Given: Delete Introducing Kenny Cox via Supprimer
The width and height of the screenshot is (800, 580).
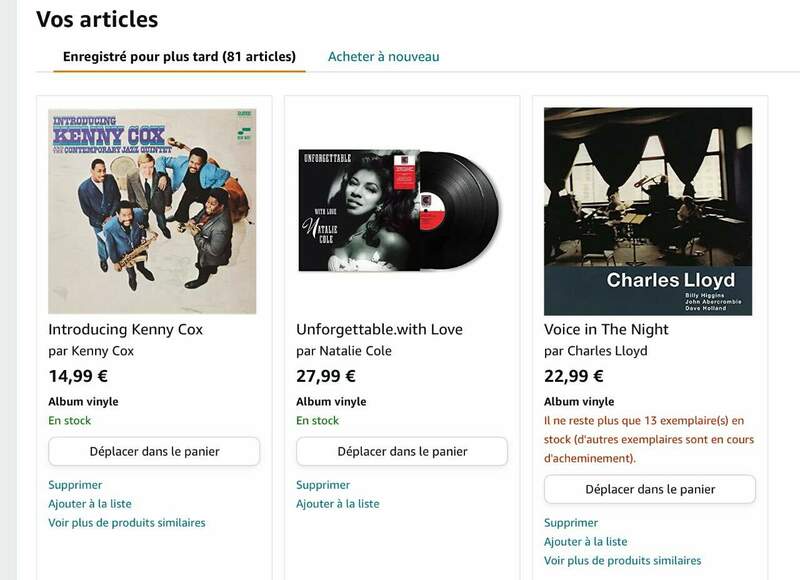Looking at the screenshot, I should click(75, 485).
